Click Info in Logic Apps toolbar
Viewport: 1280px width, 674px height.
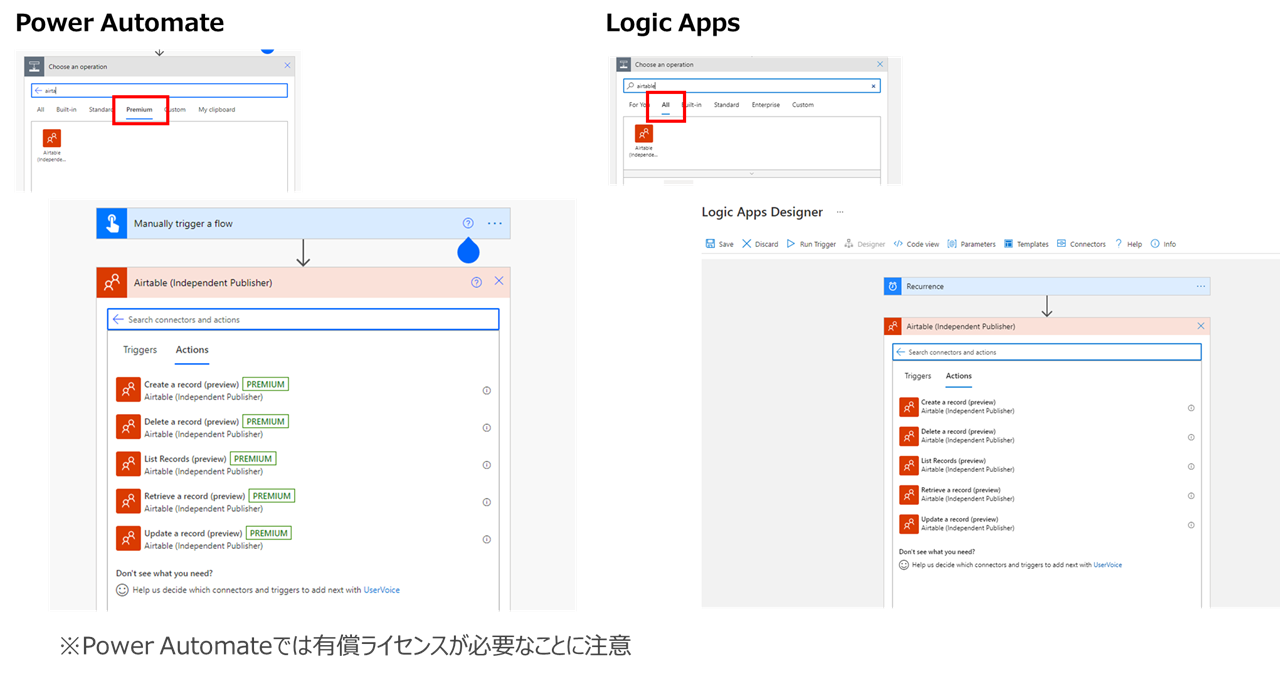tap(1163, 244)
